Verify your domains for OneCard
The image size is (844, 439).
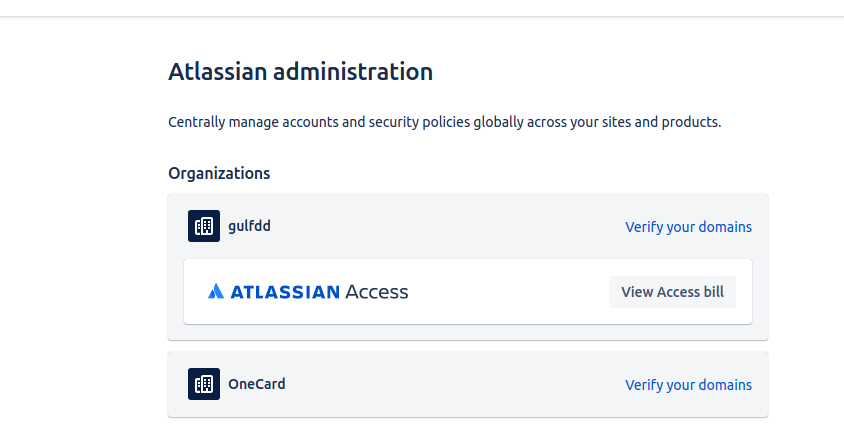[688, 385]
